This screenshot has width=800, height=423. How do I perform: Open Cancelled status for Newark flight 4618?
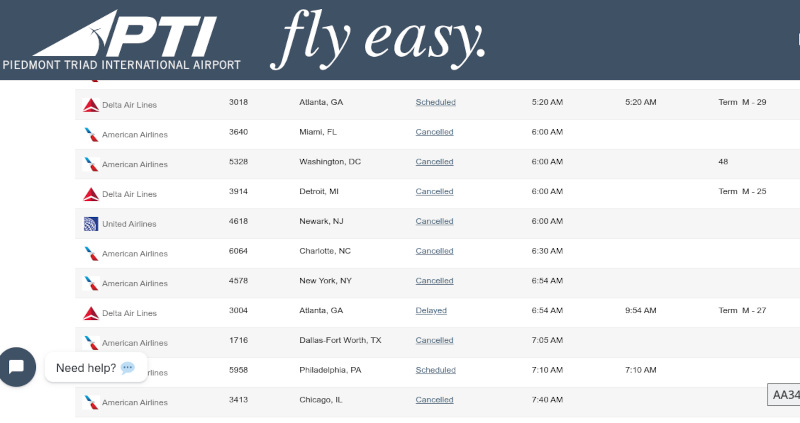[434, 221]
